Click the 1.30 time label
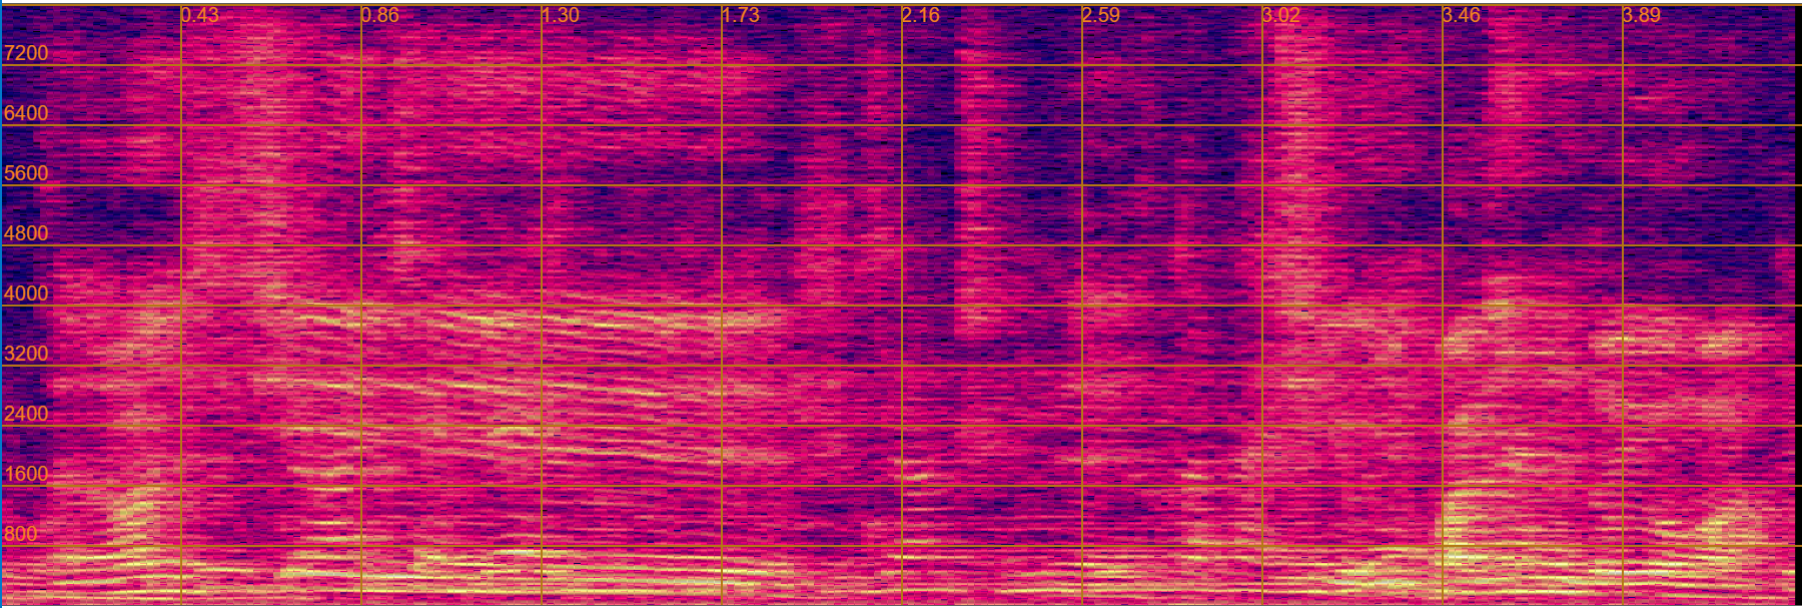This screenshot has width=1802, height=608. (x=561, y=15)
